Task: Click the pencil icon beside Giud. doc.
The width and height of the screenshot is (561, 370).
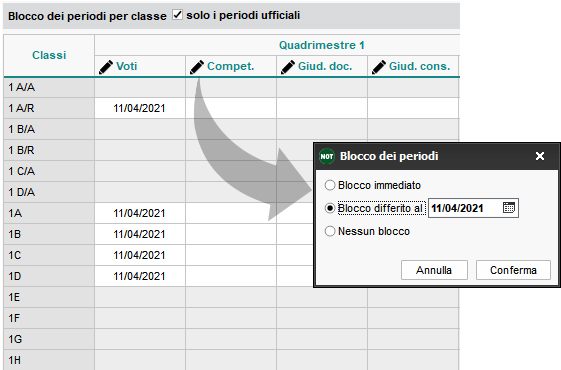Action: [288, 67]
